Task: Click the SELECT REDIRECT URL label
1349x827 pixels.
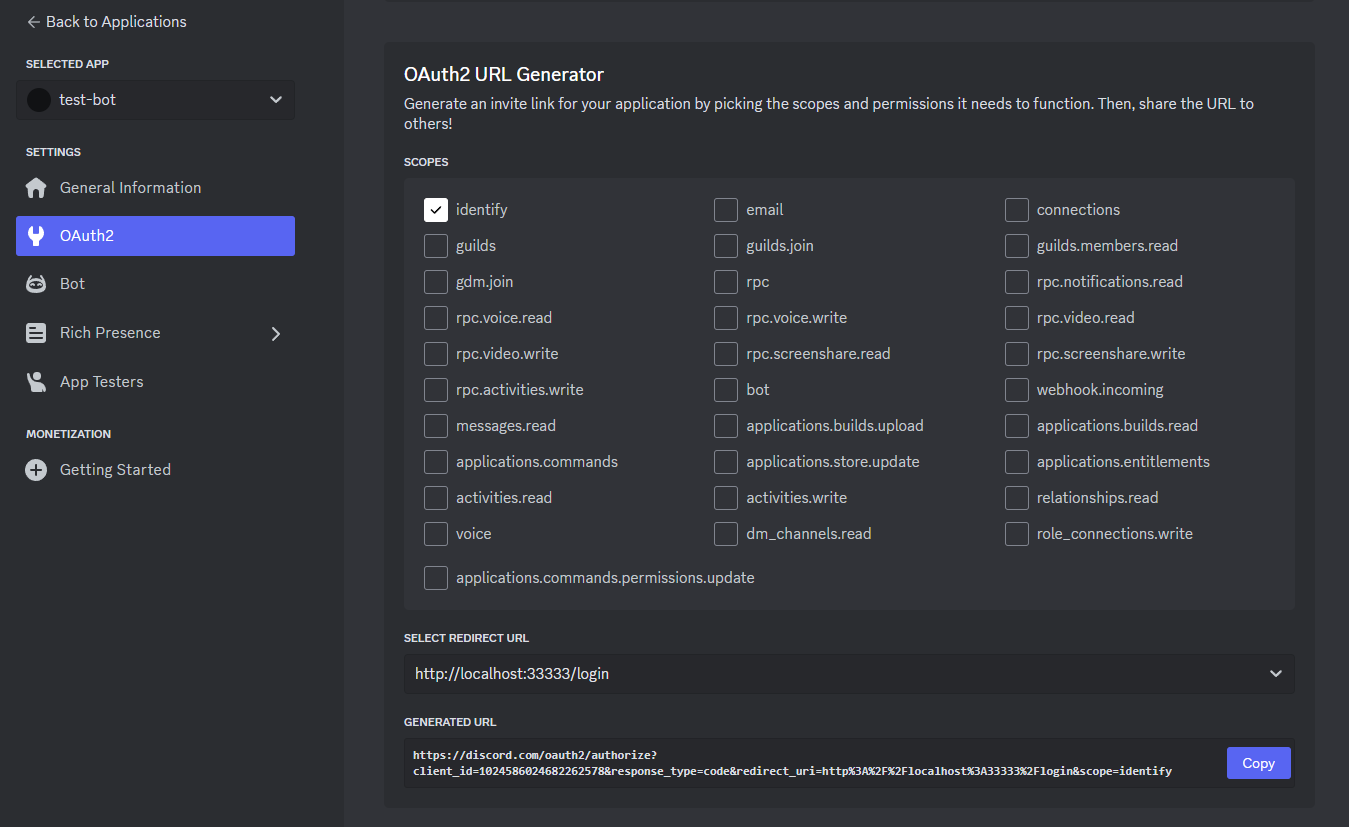Action: (466, 638)
